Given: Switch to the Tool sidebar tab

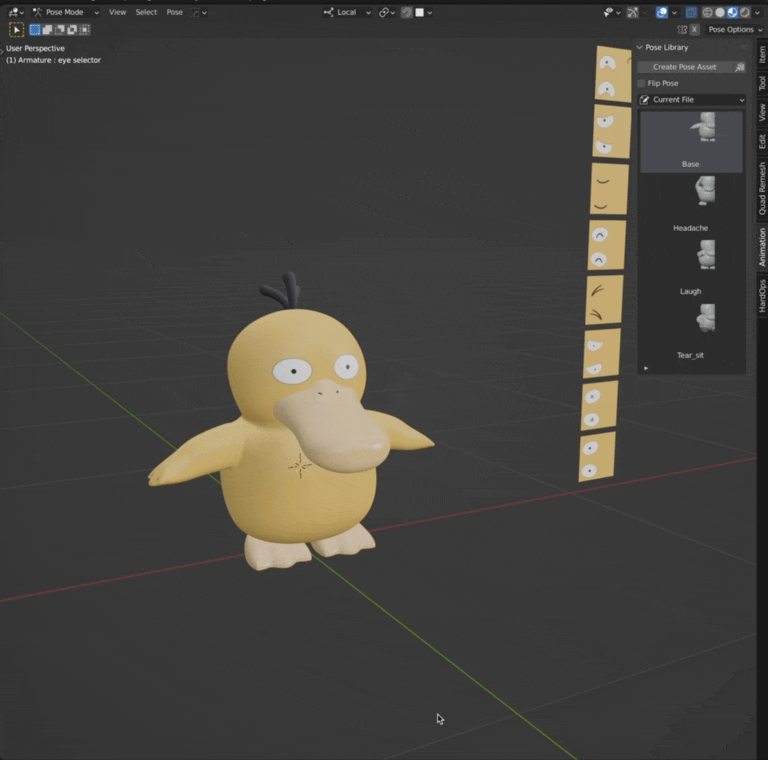Looking at the screenshot, I should pyautogui.click(x=762, y=83).
